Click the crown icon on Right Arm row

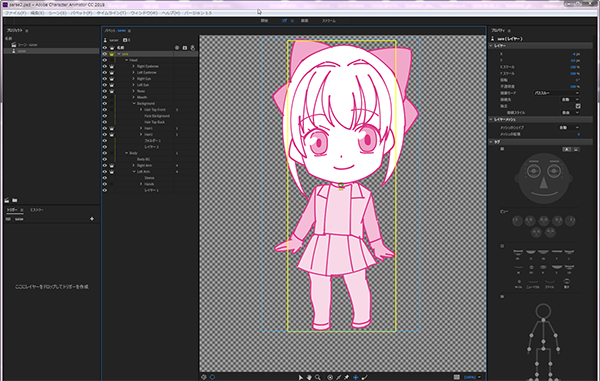[112, 165]
